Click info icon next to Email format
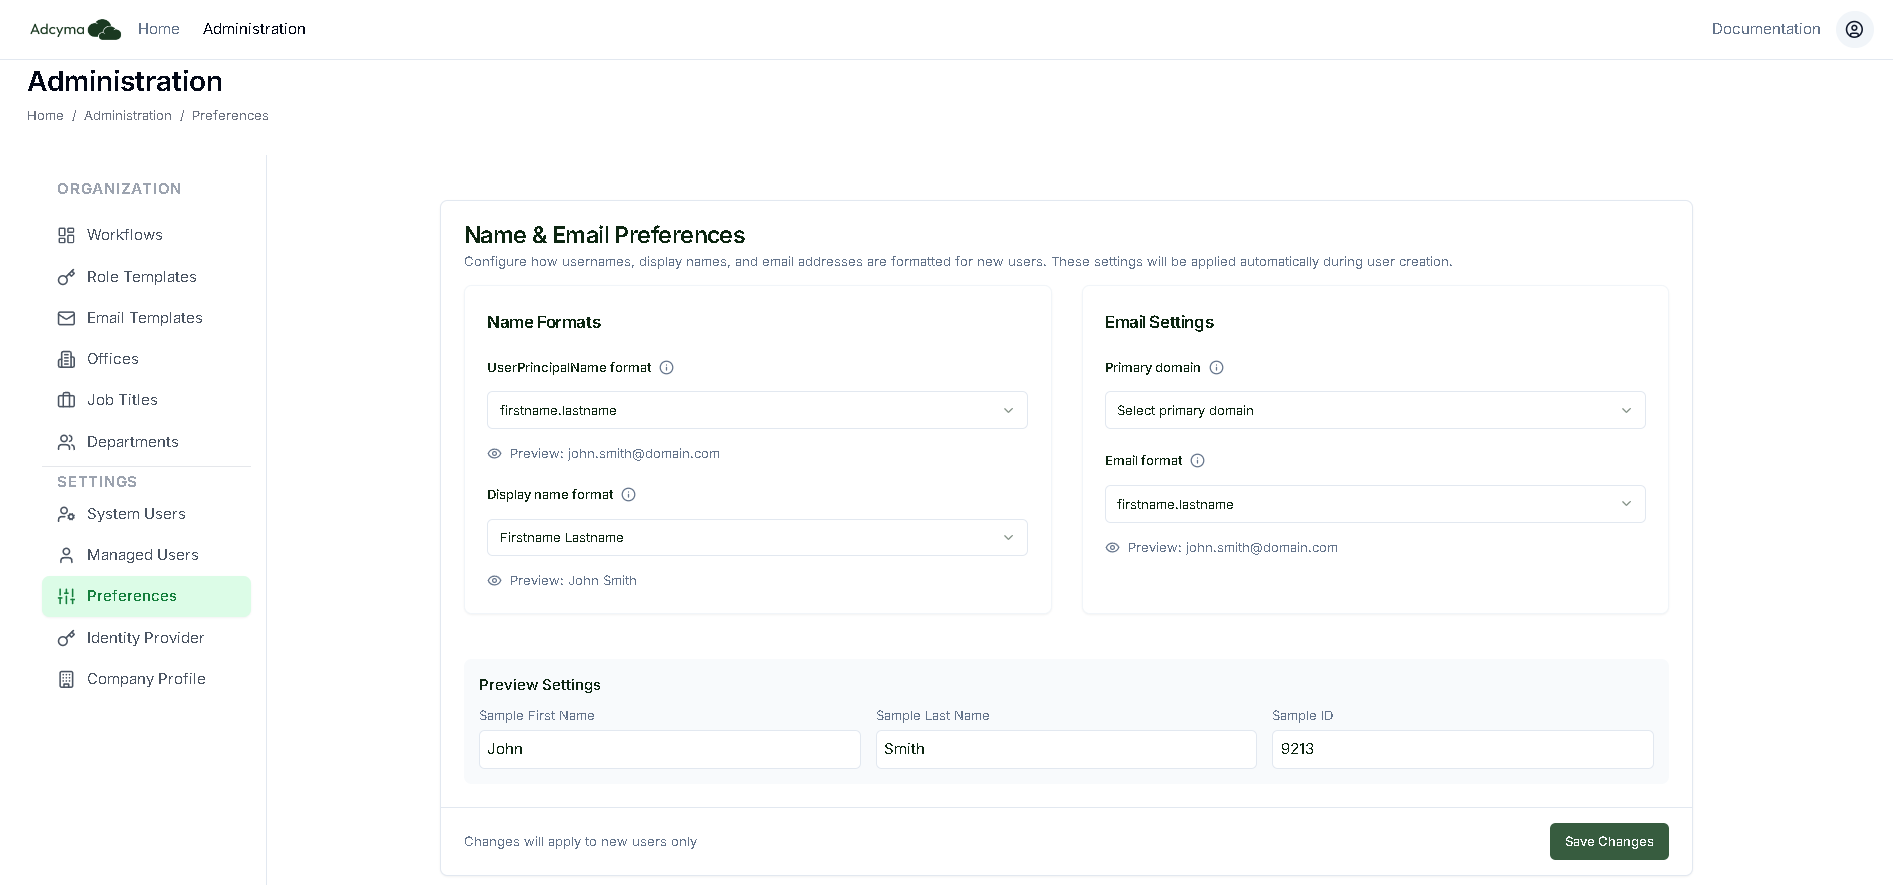Screen dimensions: 1893x885 click(1198, 461)
